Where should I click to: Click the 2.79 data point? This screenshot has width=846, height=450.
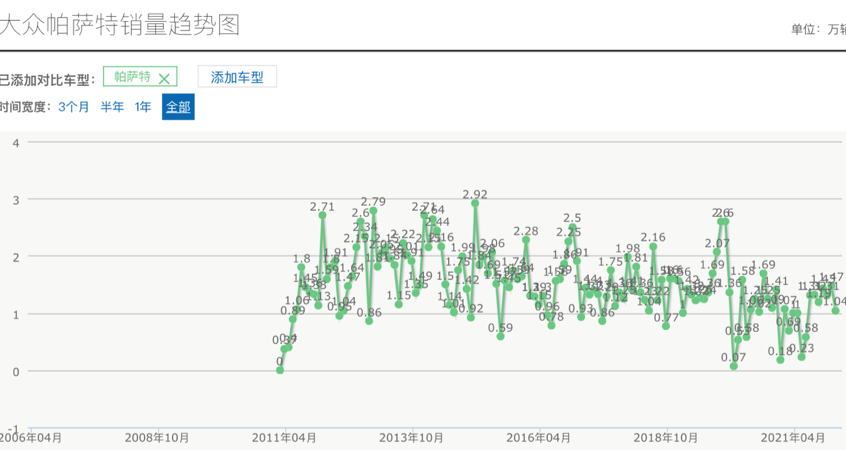[x=373, y=210]
